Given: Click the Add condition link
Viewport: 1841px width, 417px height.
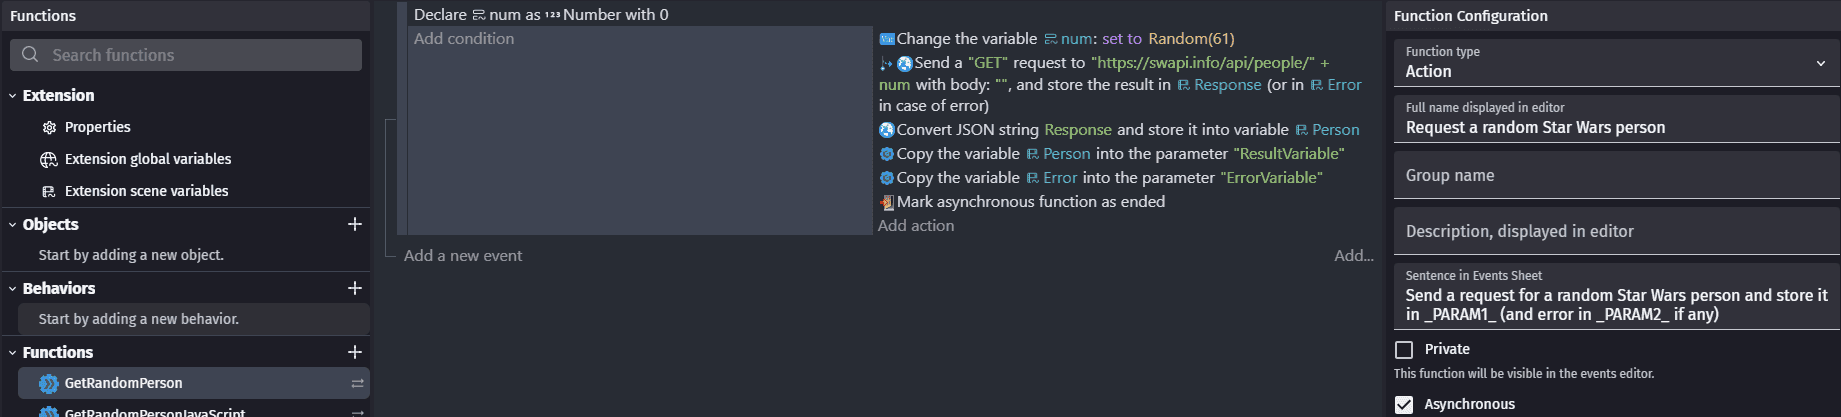Looking at the screenshot, I should point(464,39).
